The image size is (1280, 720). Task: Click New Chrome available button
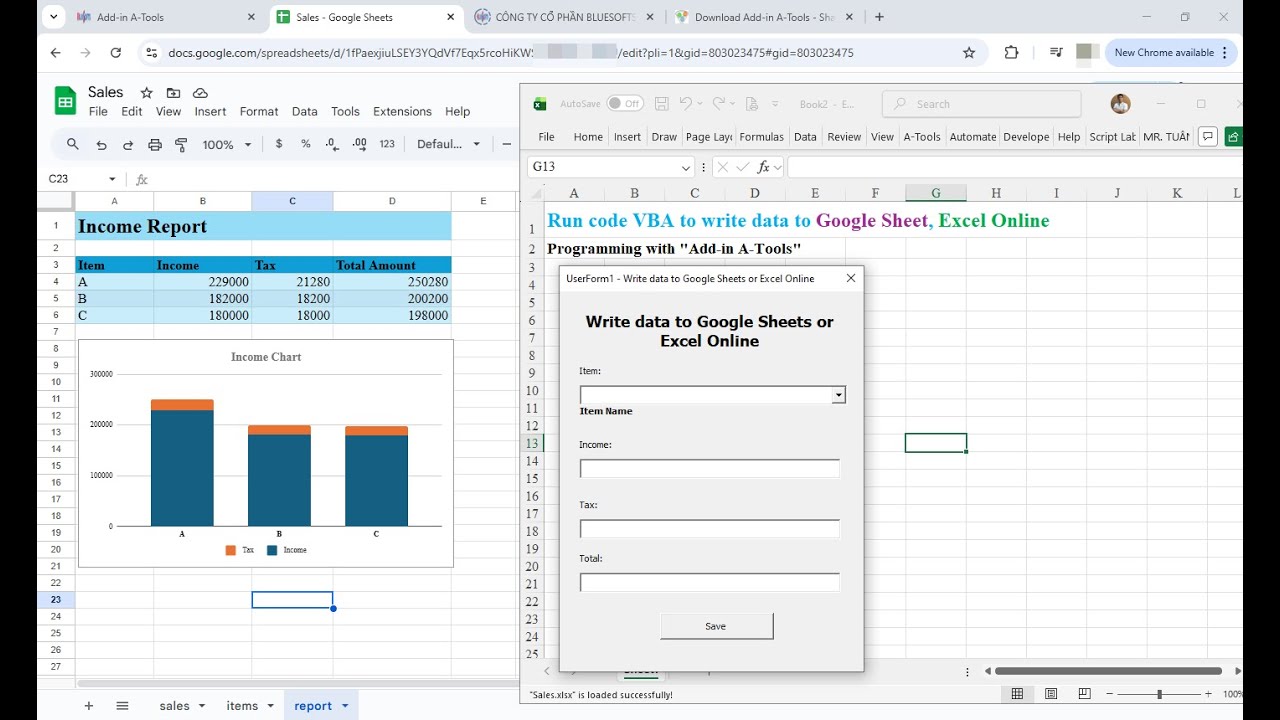pos(1171,53)
